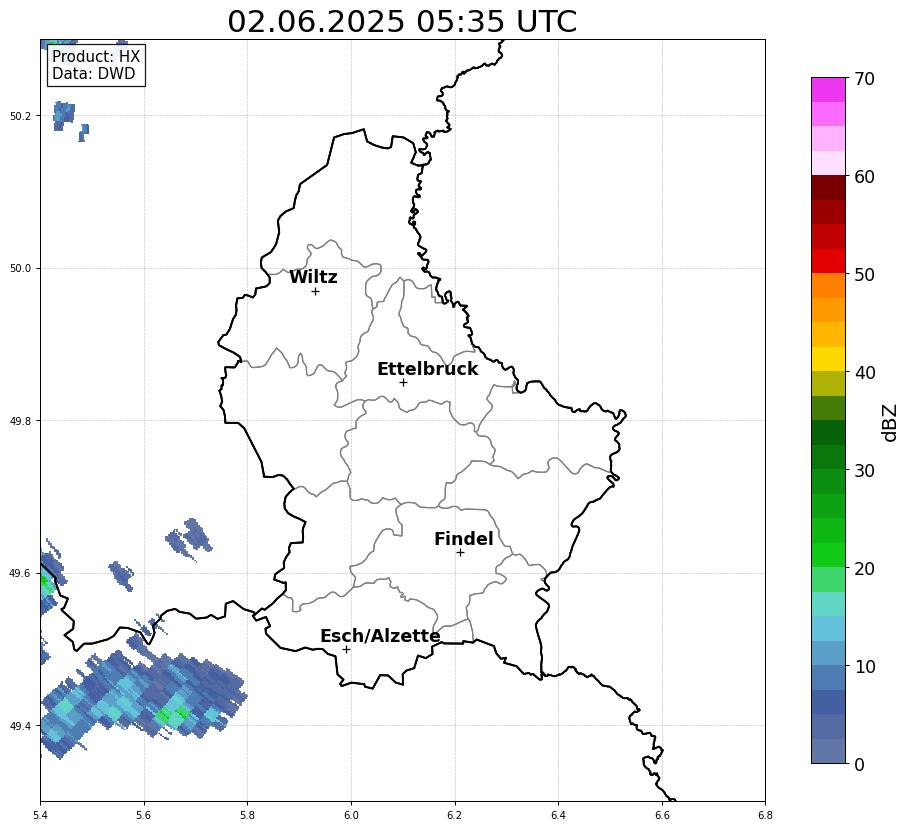Click the latitude 49.4 axis label
Screen dimensions: 909x829
19,726
